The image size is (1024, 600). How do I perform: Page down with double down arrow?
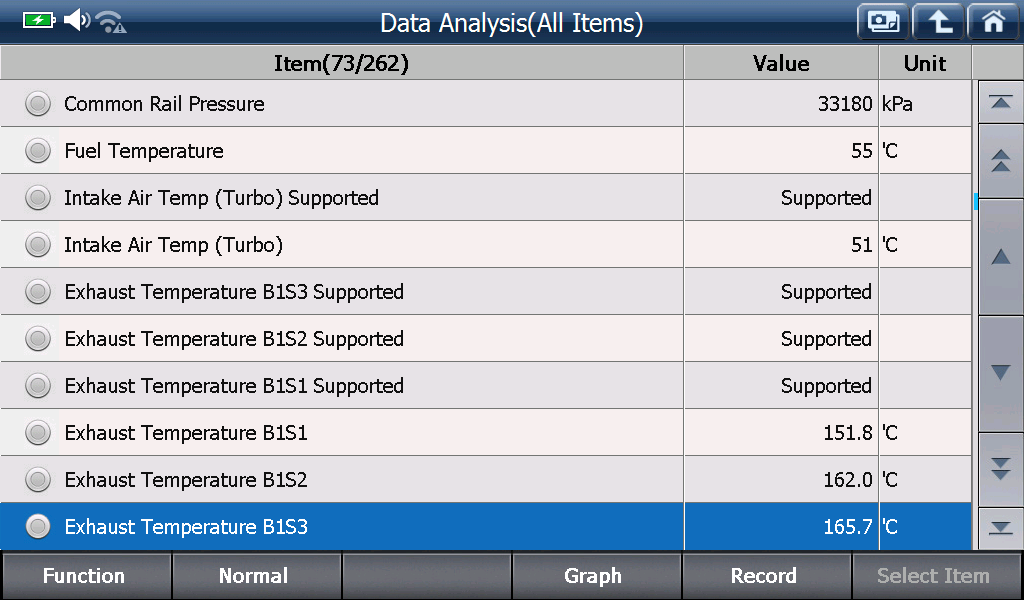1000,469
